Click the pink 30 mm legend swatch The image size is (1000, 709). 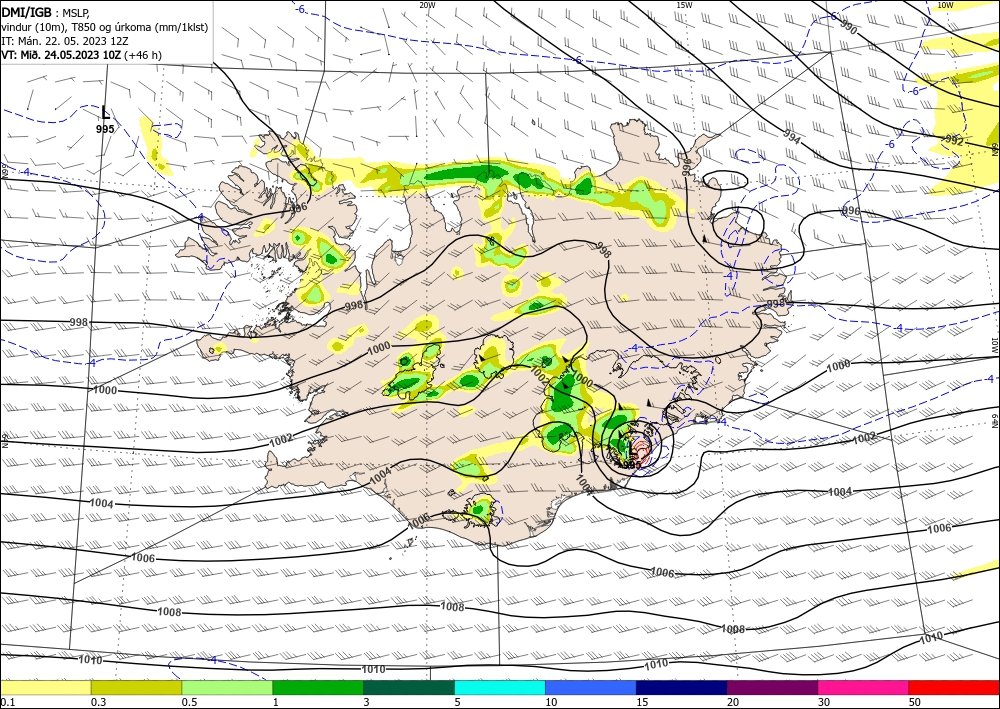tap(864, 687)
